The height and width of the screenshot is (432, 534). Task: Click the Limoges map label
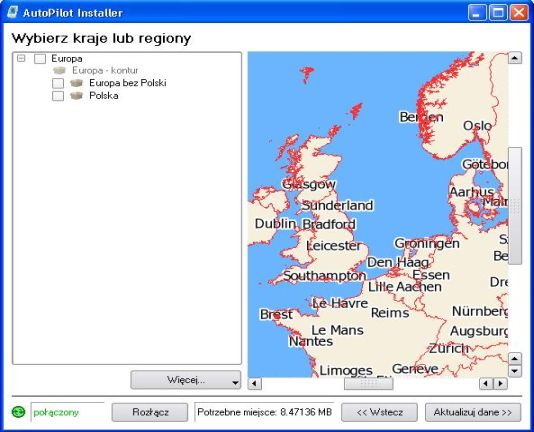346,370
